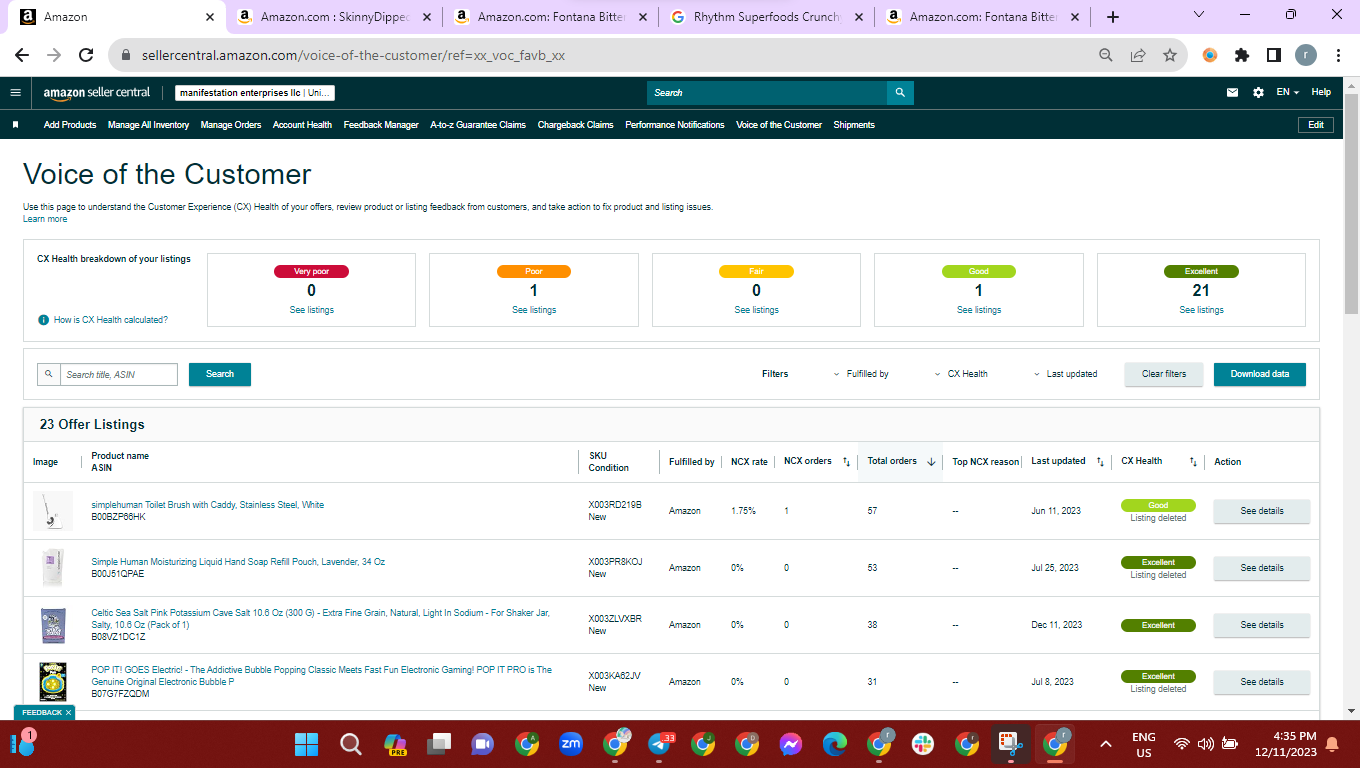See listings under the Poor category
Screen dimensions: 1360x768
pos(534,310)
